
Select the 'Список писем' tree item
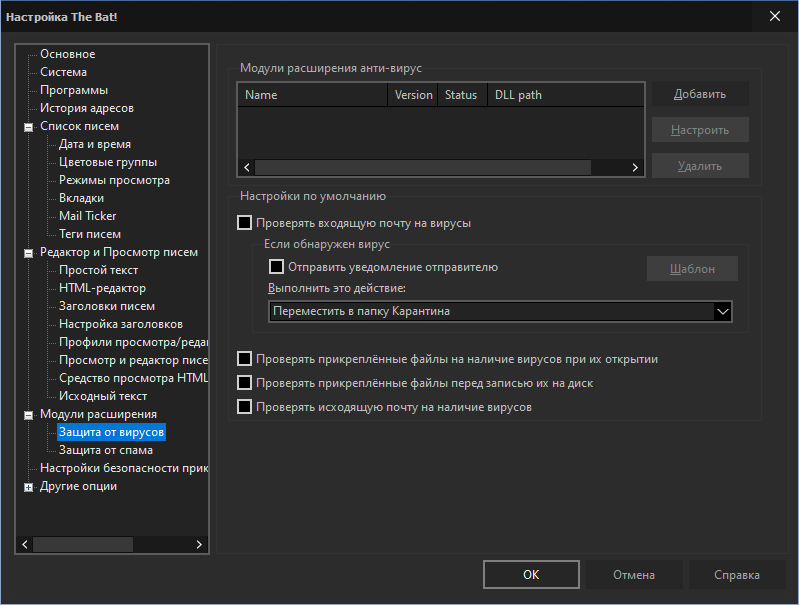click(79, 126)
